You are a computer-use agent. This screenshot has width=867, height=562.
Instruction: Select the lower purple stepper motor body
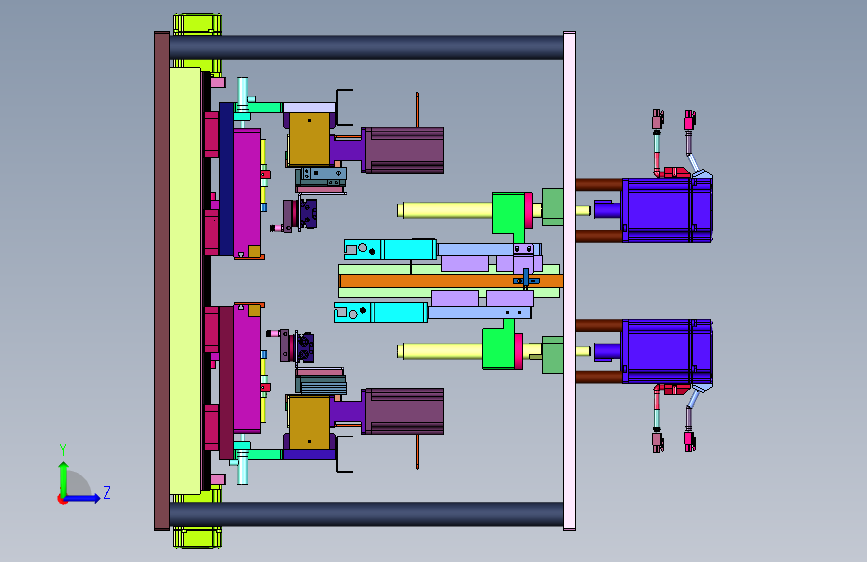[403, 412]
